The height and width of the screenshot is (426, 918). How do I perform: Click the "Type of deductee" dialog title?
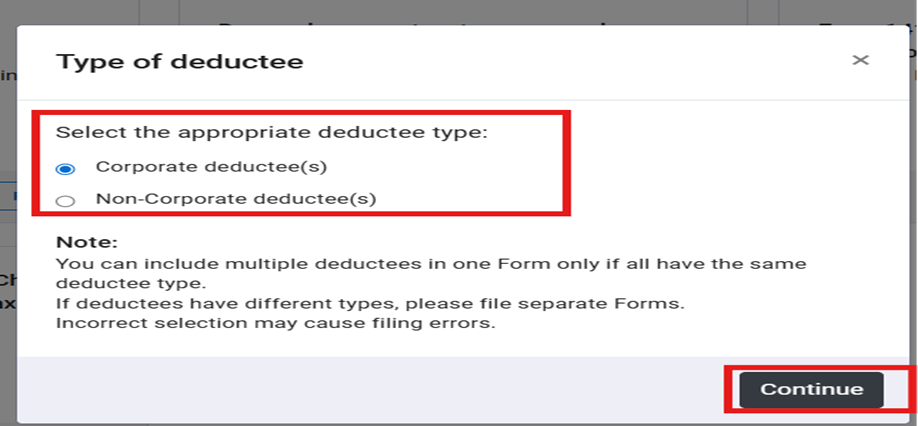coord(179,62)
